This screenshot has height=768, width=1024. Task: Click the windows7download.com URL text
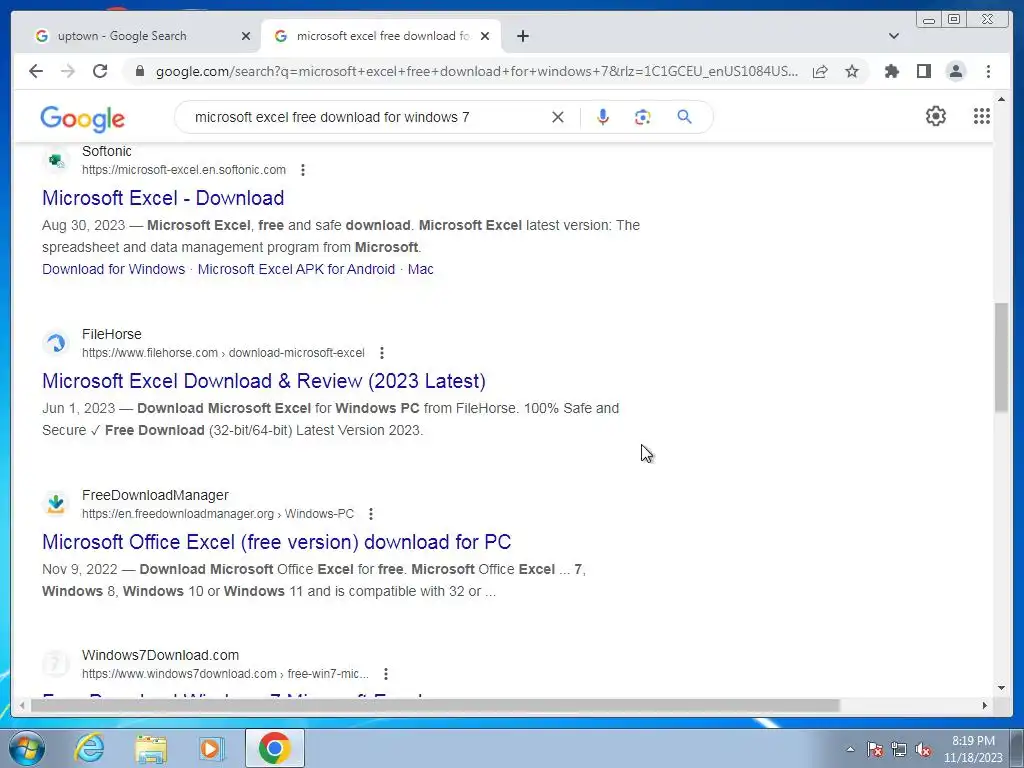point(225,673)
